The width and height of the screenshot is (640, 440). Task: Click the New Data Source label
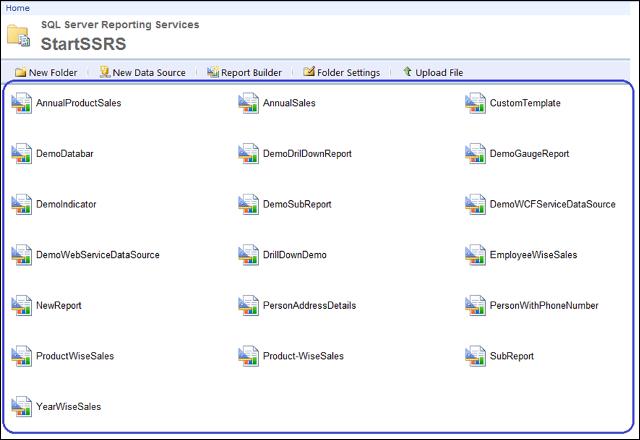coord(149,73)
